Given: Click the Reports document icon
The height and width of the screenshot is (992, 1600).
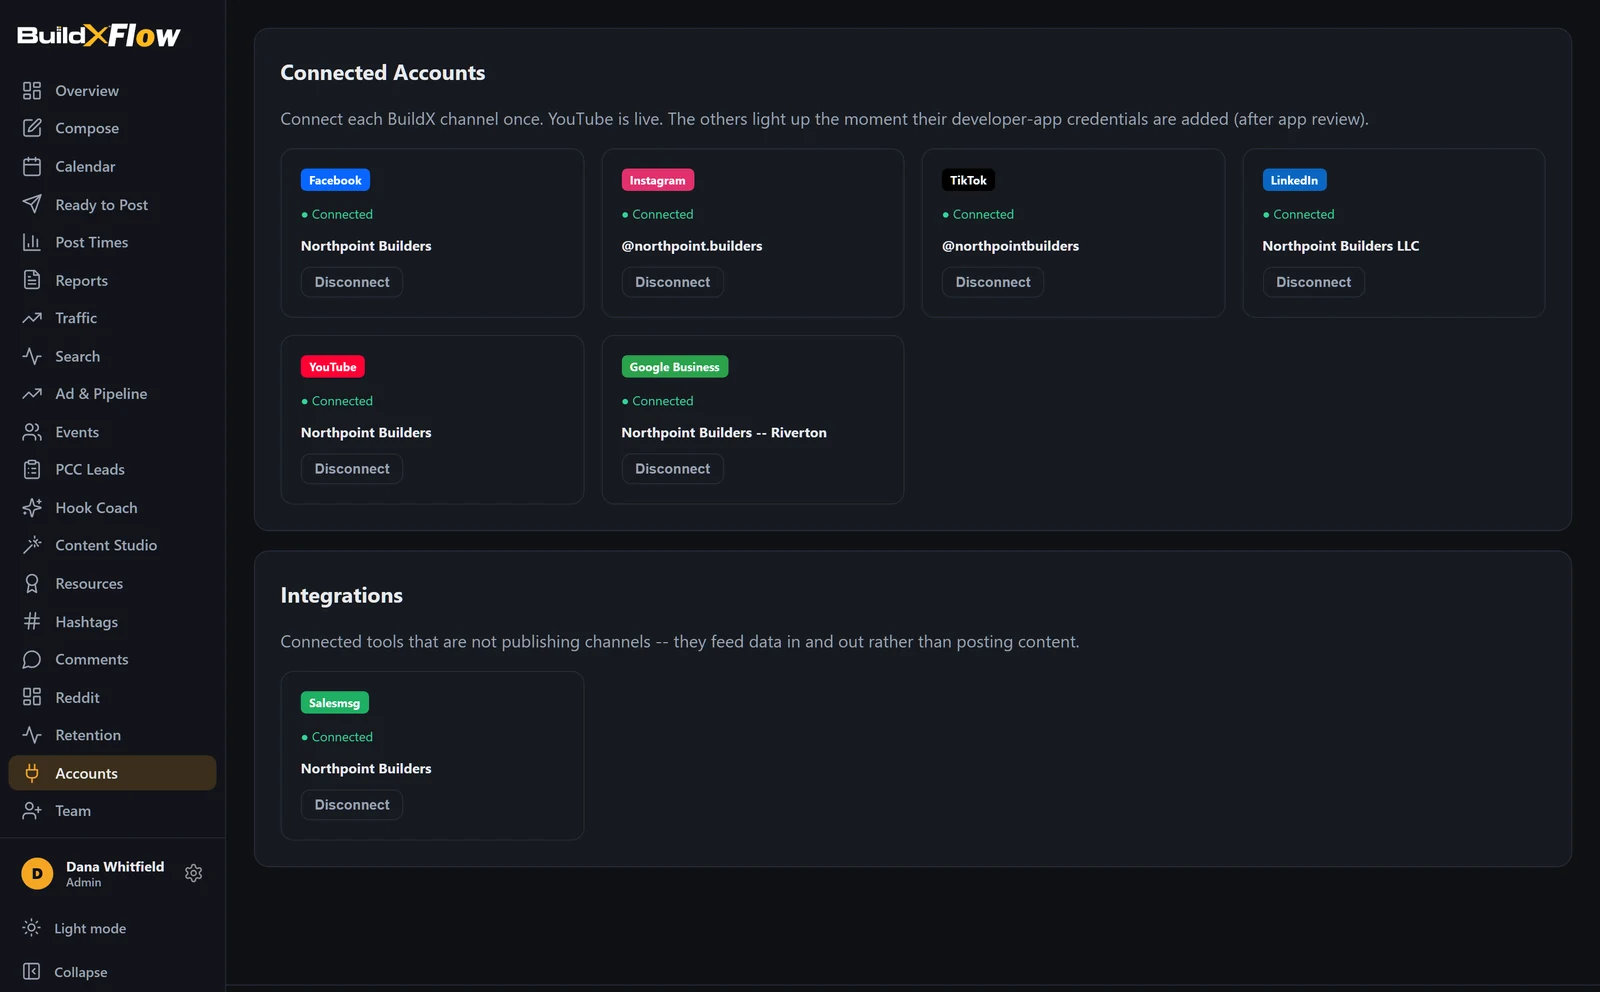Looking at the screenshot, I should (32, 280).
